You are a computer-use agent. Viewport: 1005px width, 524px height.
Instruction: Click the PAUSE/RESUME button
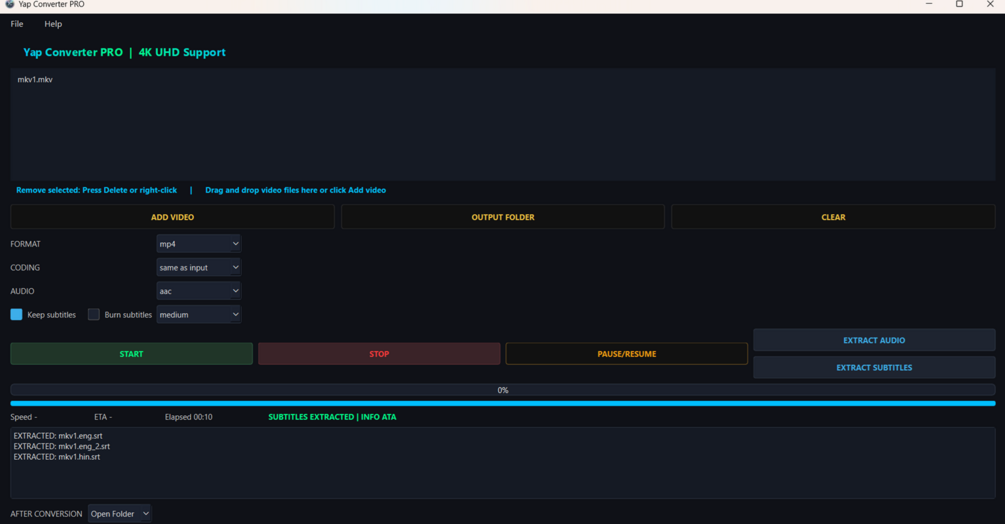pos(626,354)
